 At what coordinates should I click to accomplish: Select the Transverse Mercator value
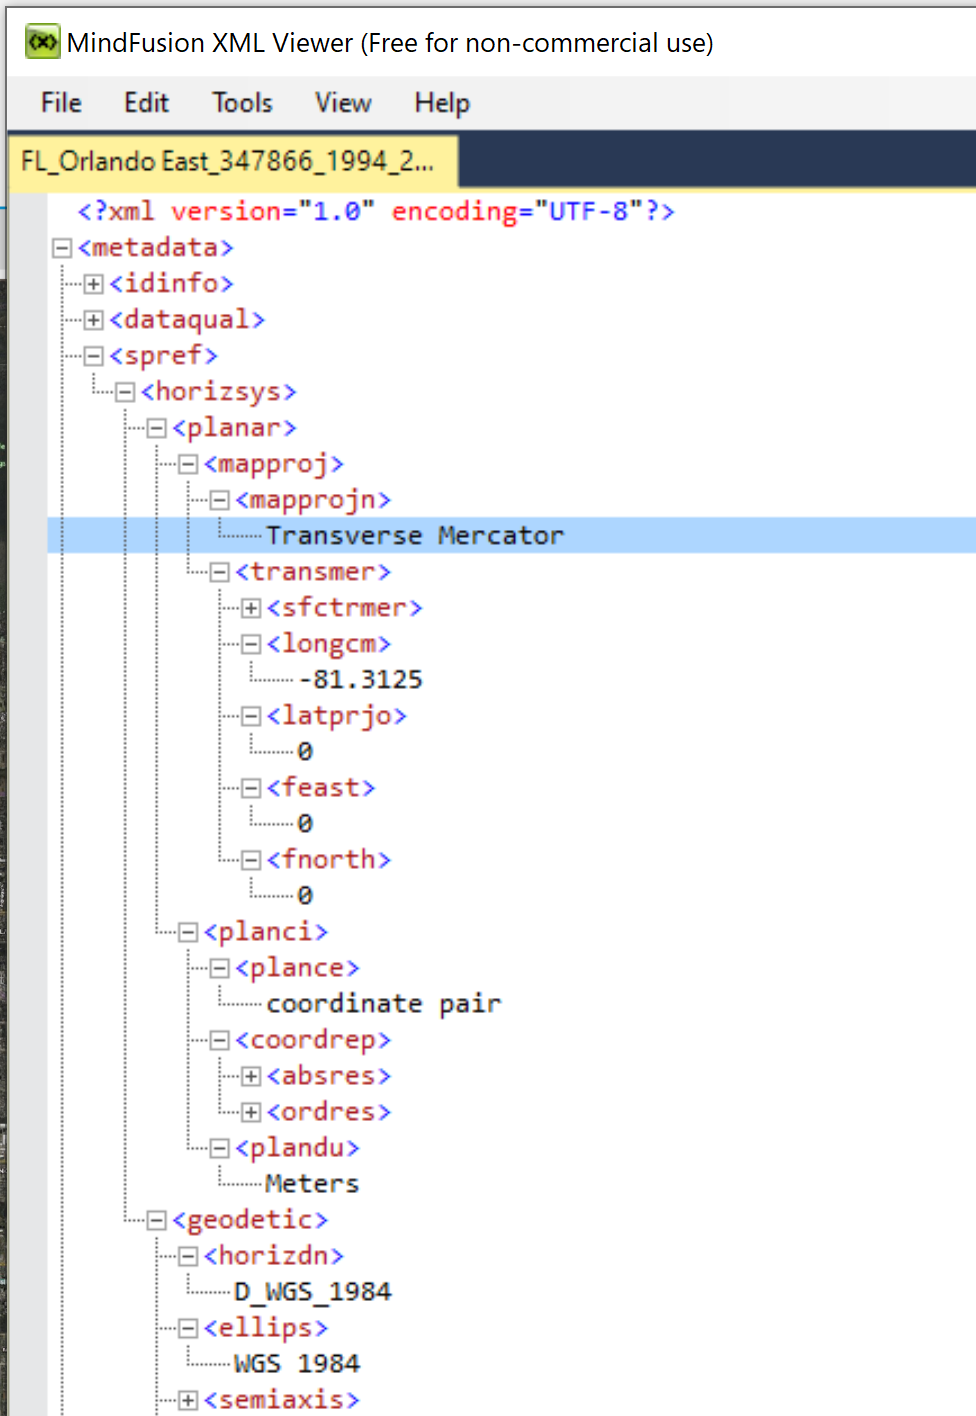[416, 535]
